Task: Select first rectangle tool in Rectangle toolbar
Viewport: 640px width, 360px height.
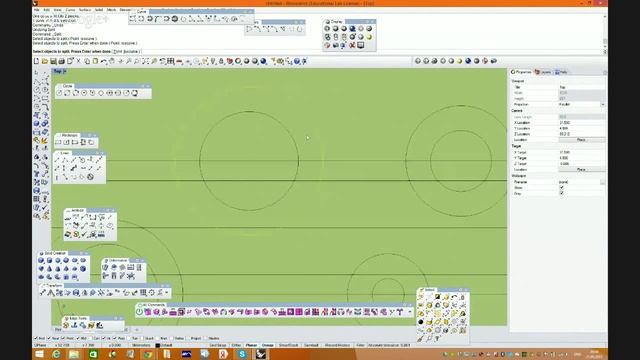Action: click(x=58, y=142)
